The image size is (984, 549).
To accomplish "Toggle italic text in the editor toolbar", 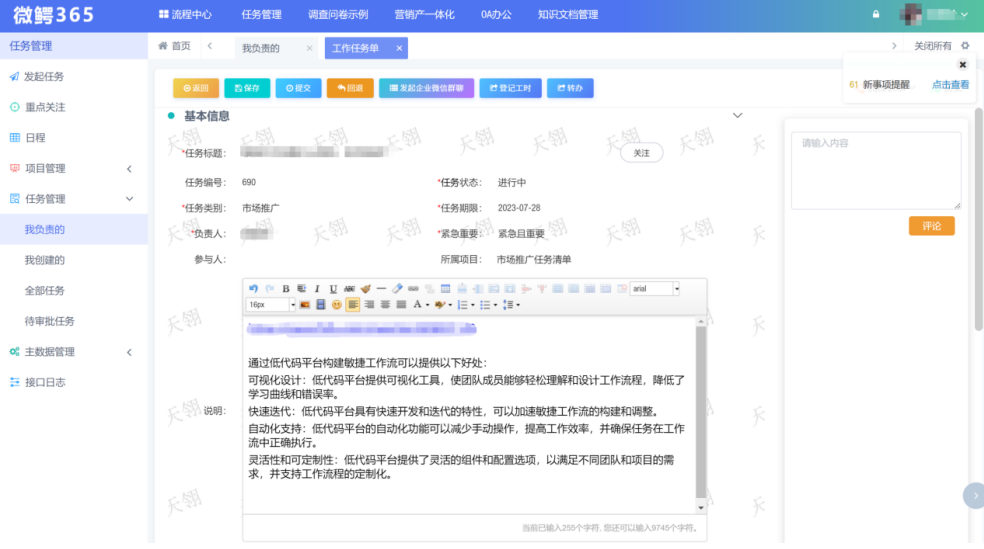I will point(317,289).
